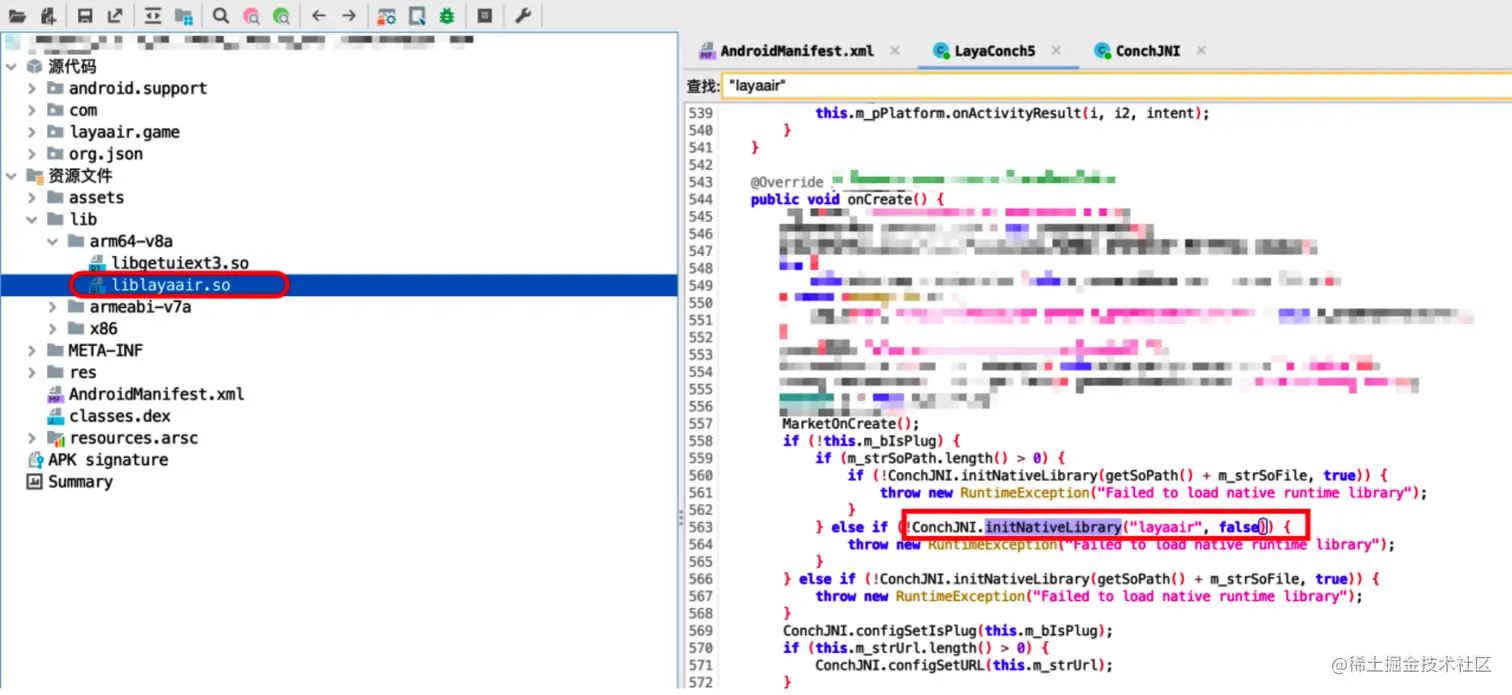
Task: Navigate forward with the right arrow
Action: pyautogui.click(x=348, y=16)
